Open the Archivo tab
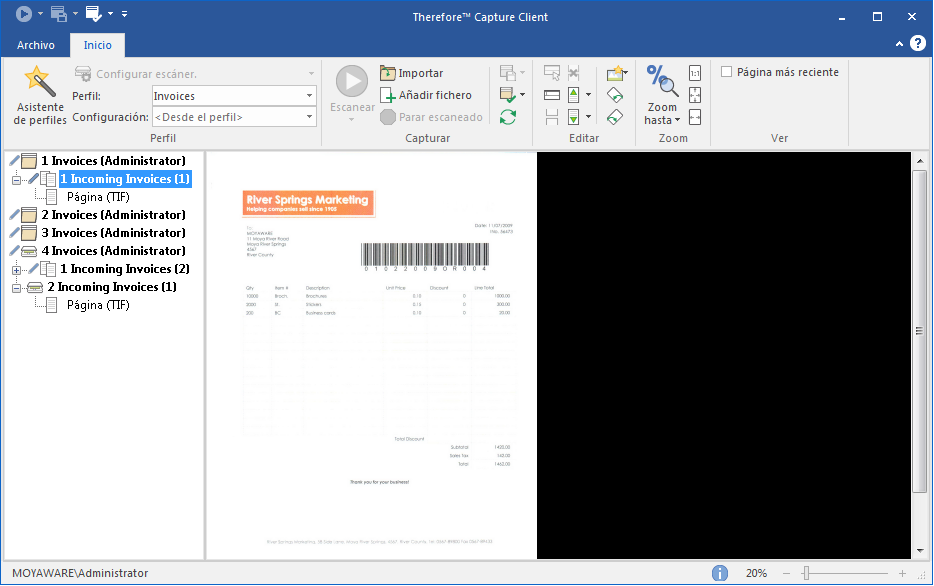934x586 pixels. 36,45
